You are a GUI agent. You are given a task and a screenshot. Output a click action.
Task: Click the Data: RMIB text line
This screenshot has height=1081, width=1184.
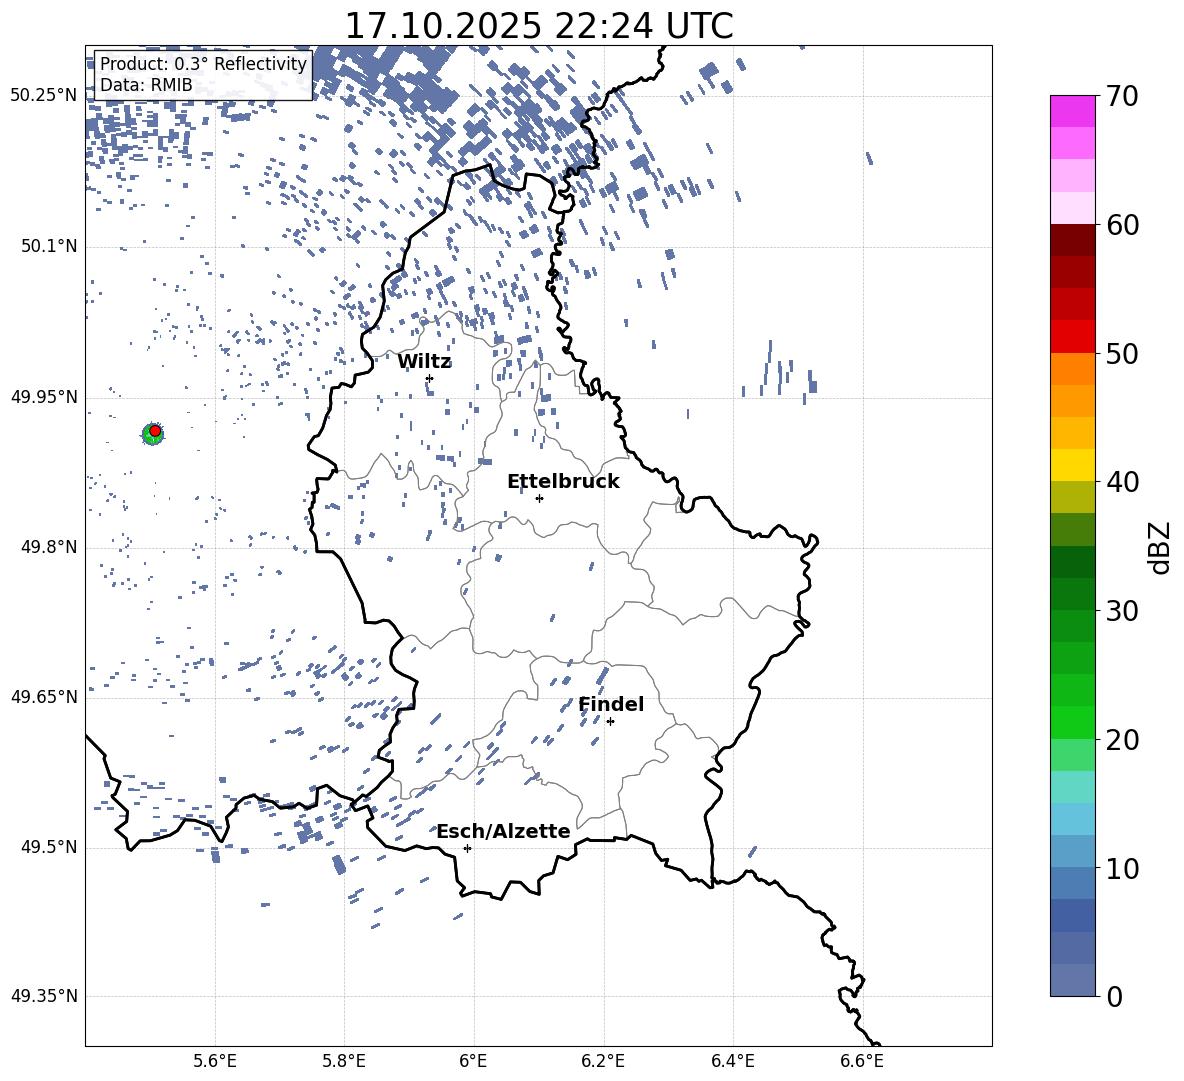146,85
